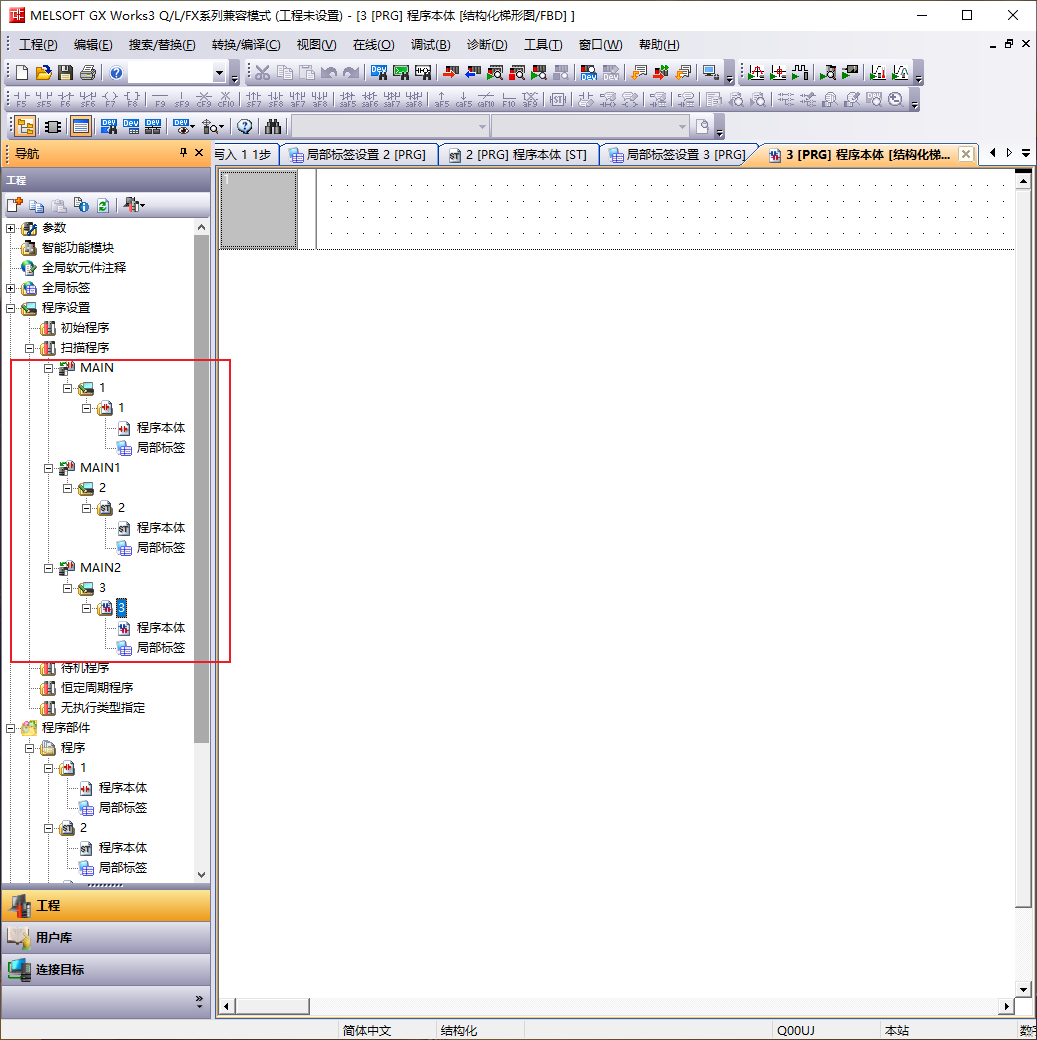Click the binoculars search icon

coord(273,126)
